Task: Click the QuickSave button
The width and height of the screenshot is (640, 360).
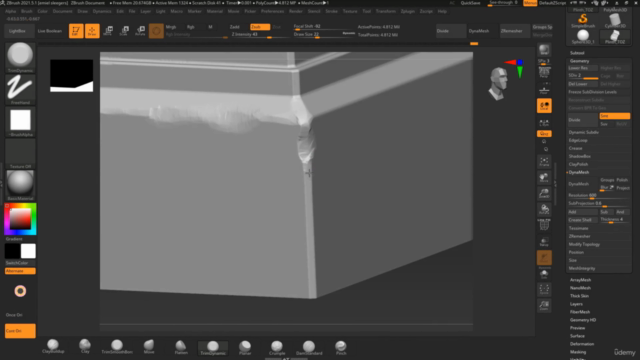Action: [471, 3]
